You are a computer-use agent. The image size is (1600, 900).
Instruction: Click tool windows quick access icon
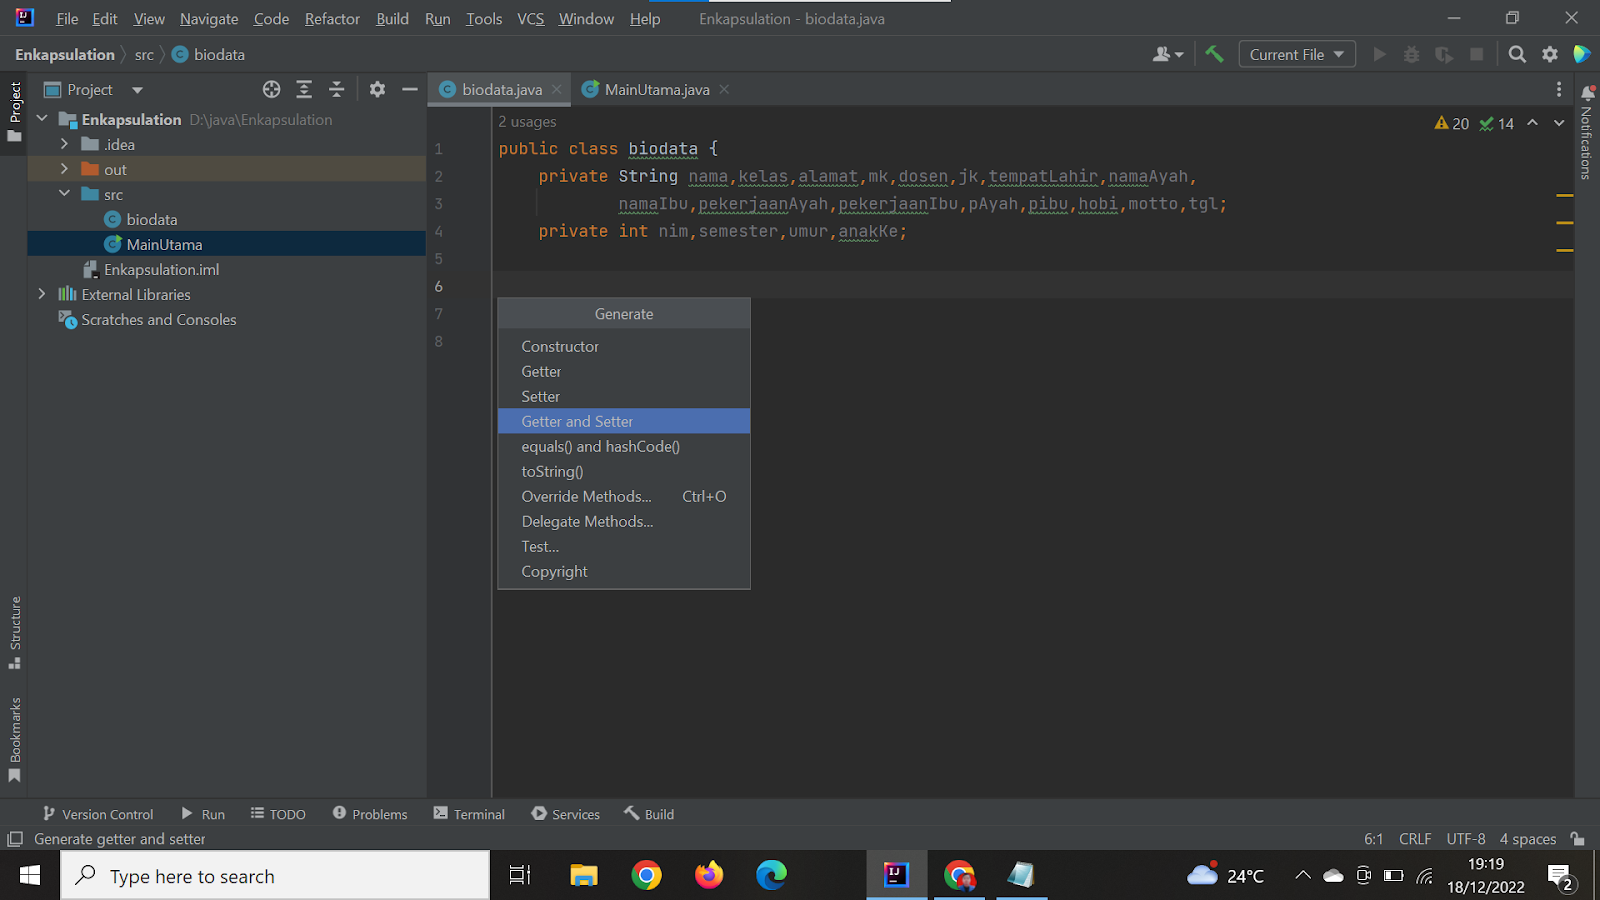[x=15, y=839]
